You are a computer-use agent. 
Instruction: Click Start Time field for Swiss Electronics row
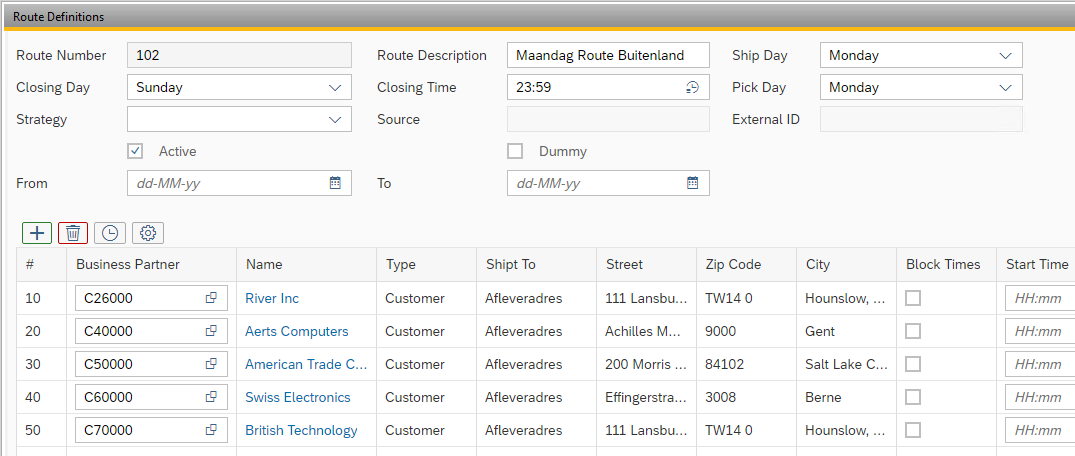pyautogui.click(x=1040, y=397)
